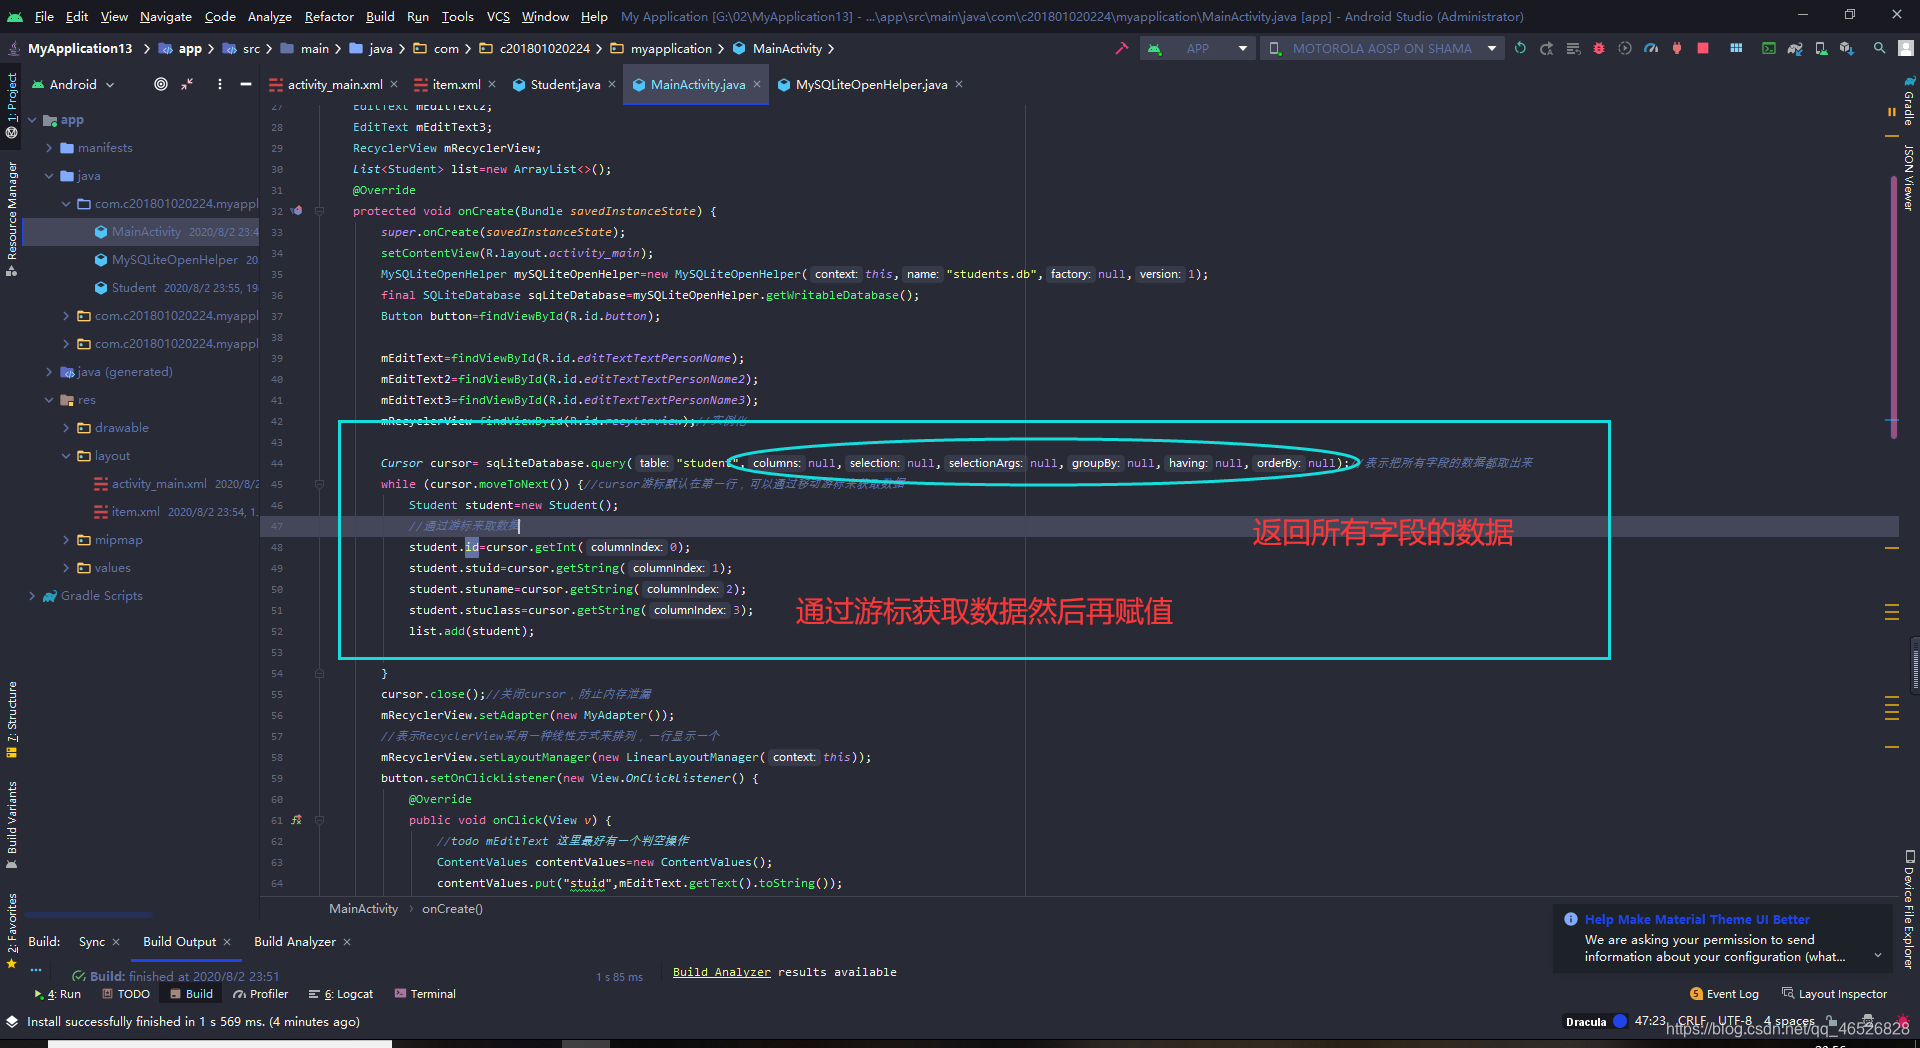Toggle the JSON Viewer tool window

click(1908, 178)
